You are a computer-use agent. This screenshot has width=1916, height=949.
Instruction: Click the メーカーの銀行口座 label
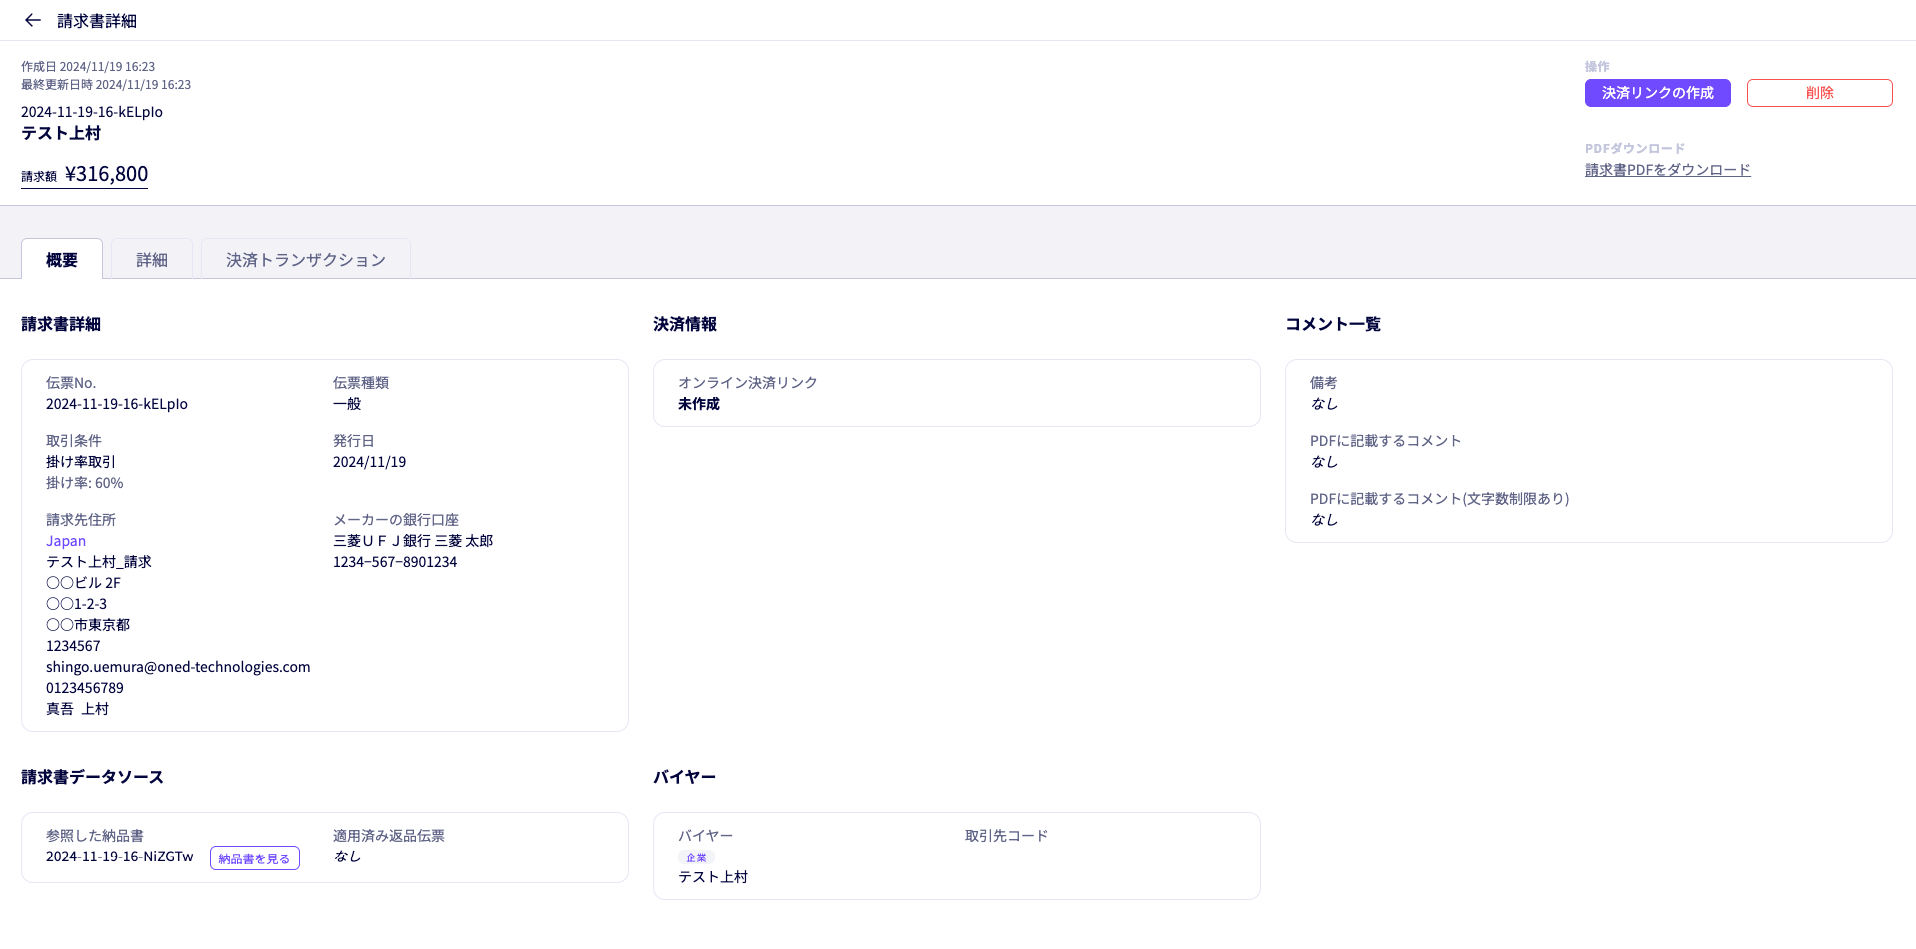[x=396, y=520]
